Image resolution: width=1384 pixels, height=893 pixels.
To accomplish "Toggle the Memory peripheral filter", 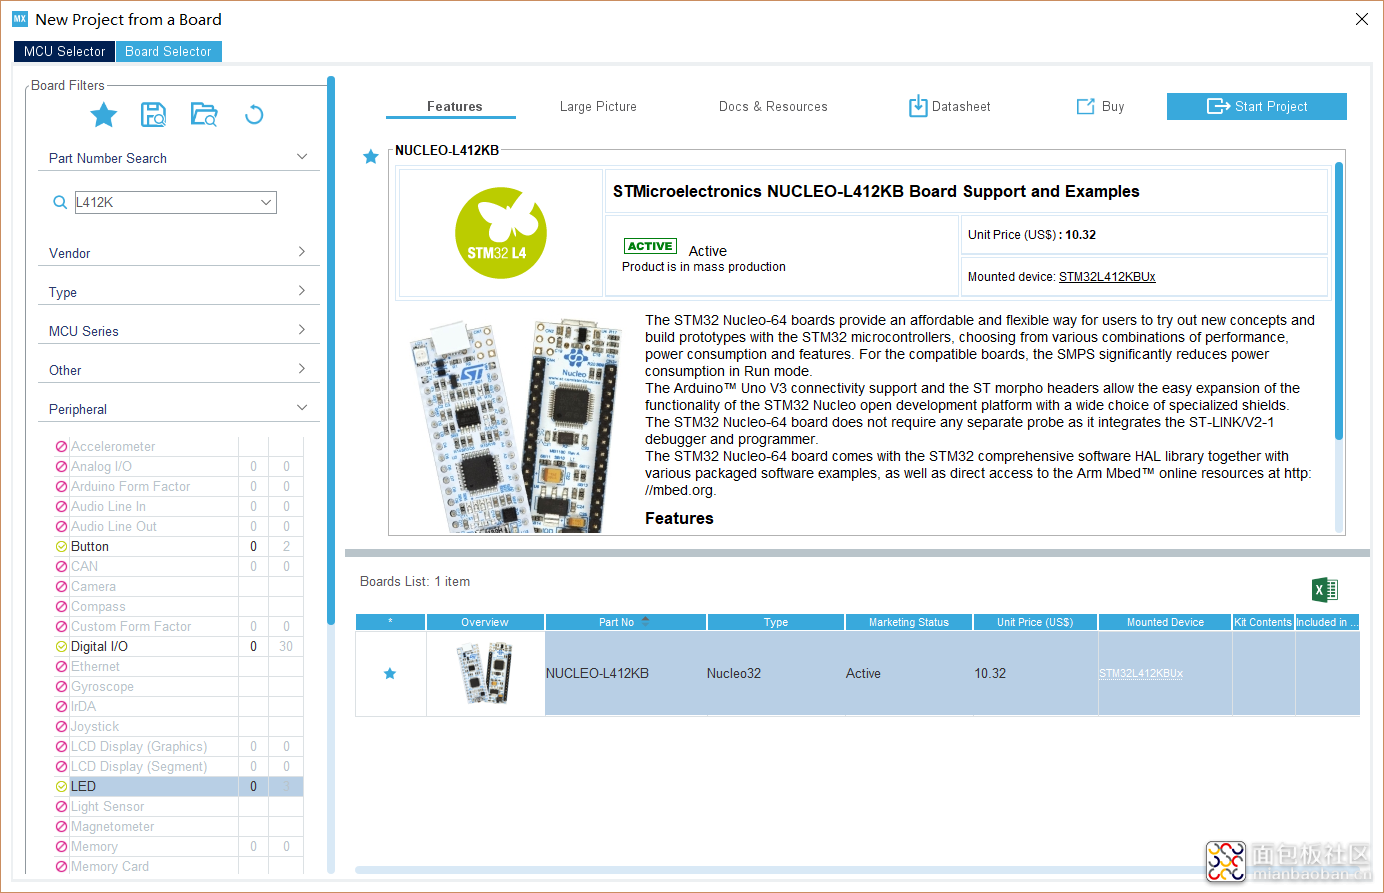I will (x=62, y=847).
